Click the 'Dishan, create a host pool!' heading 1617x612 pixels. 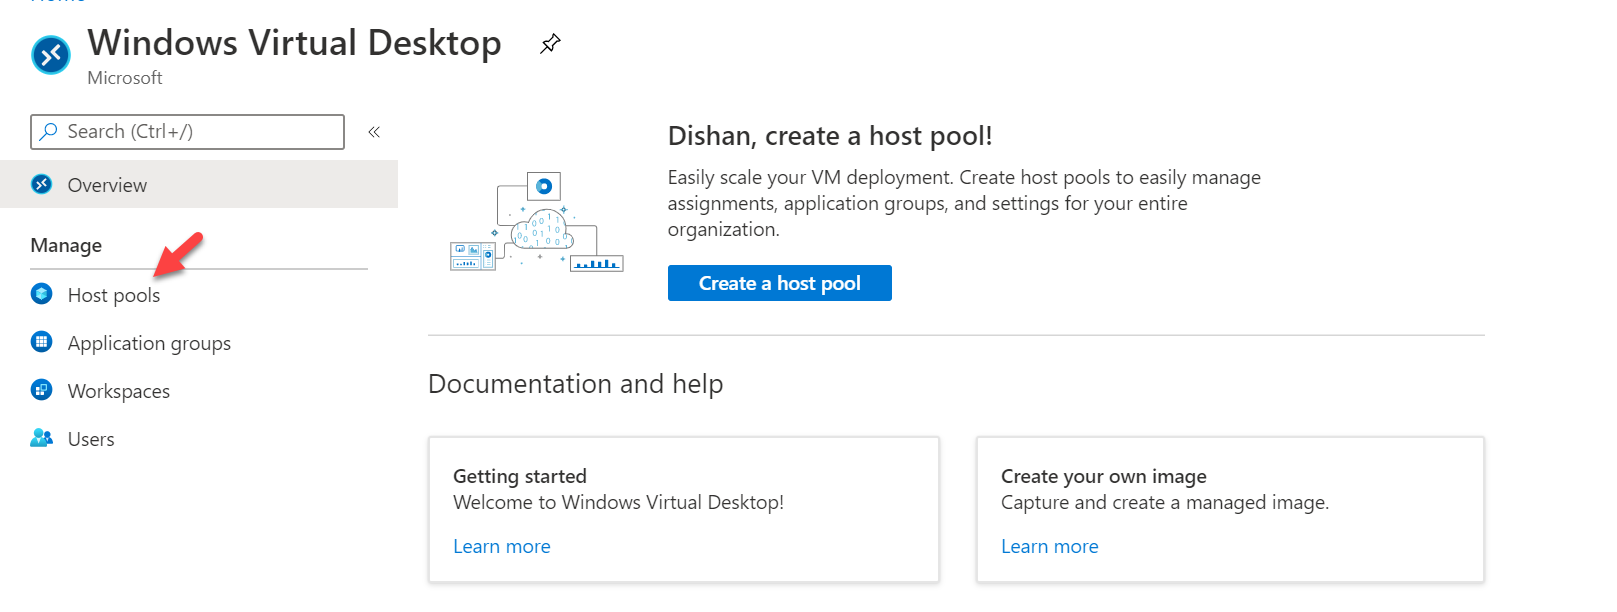click(x=830, y=136)
